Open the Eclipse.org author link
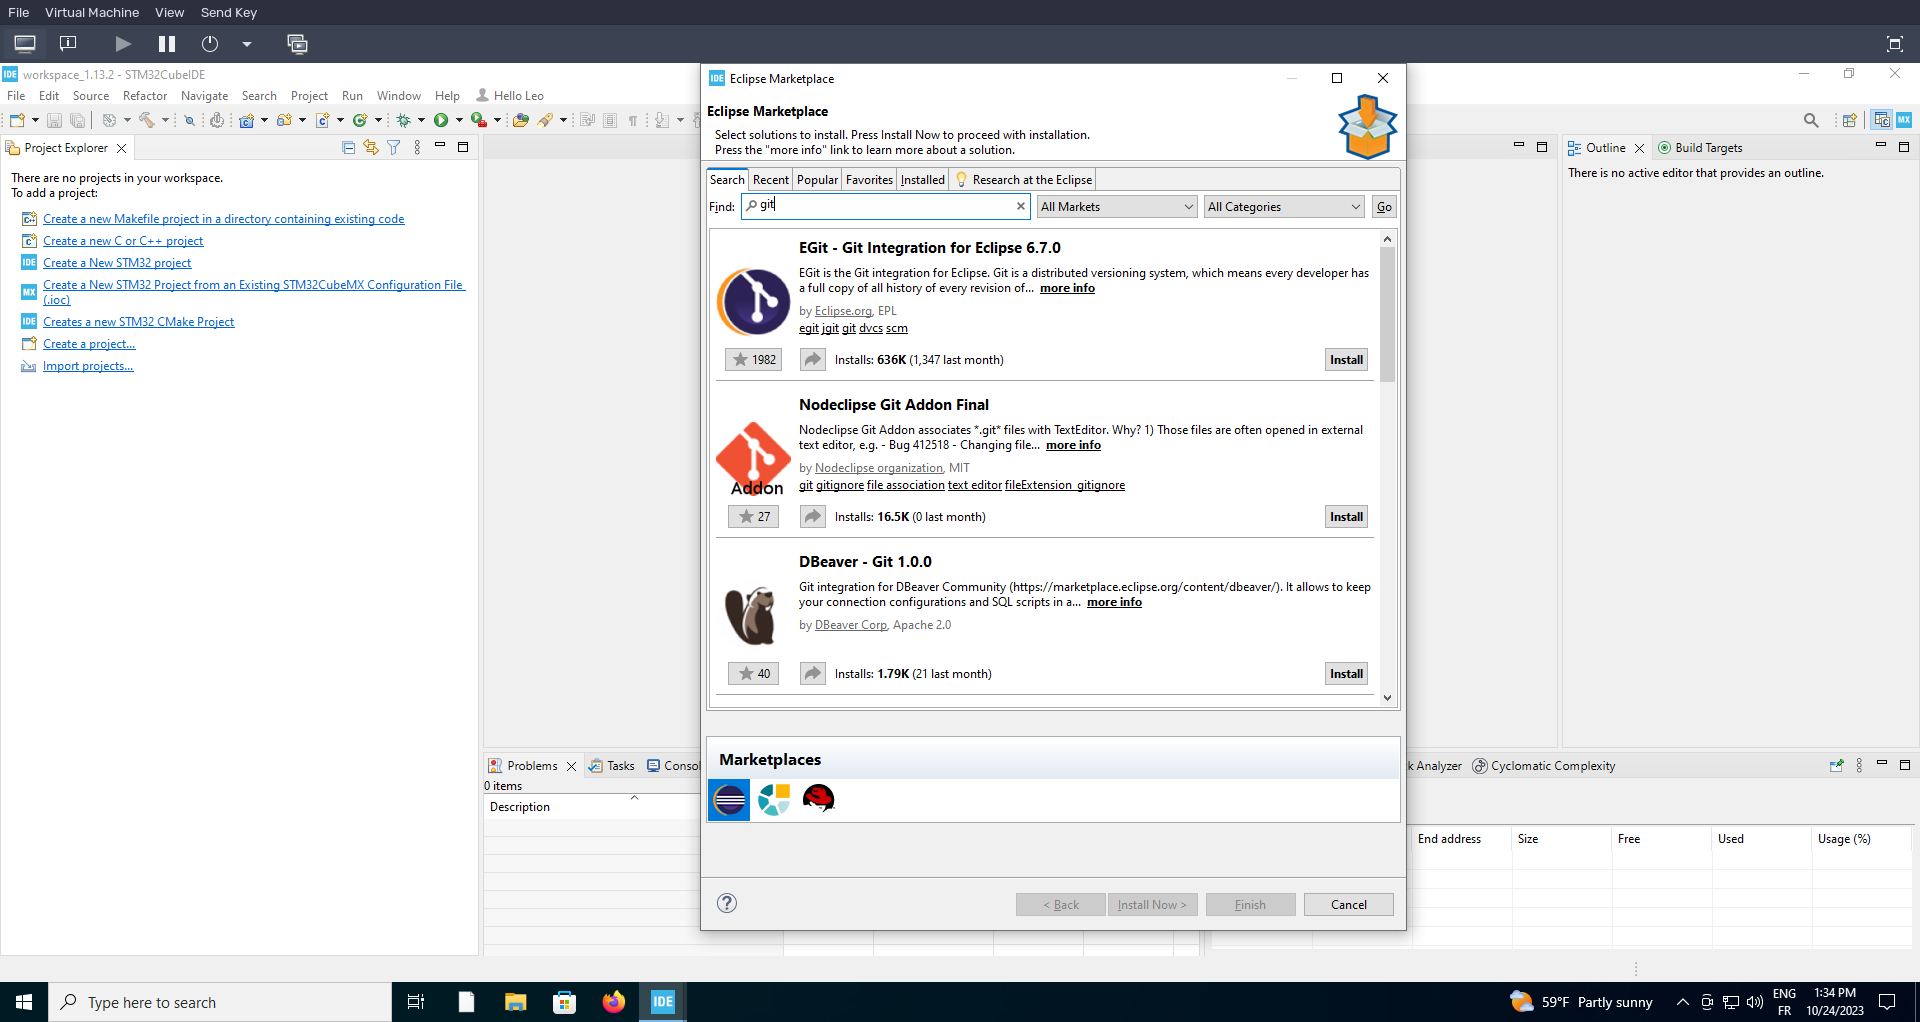This screenshot has height=1022, width=1920. click(843, 311)
